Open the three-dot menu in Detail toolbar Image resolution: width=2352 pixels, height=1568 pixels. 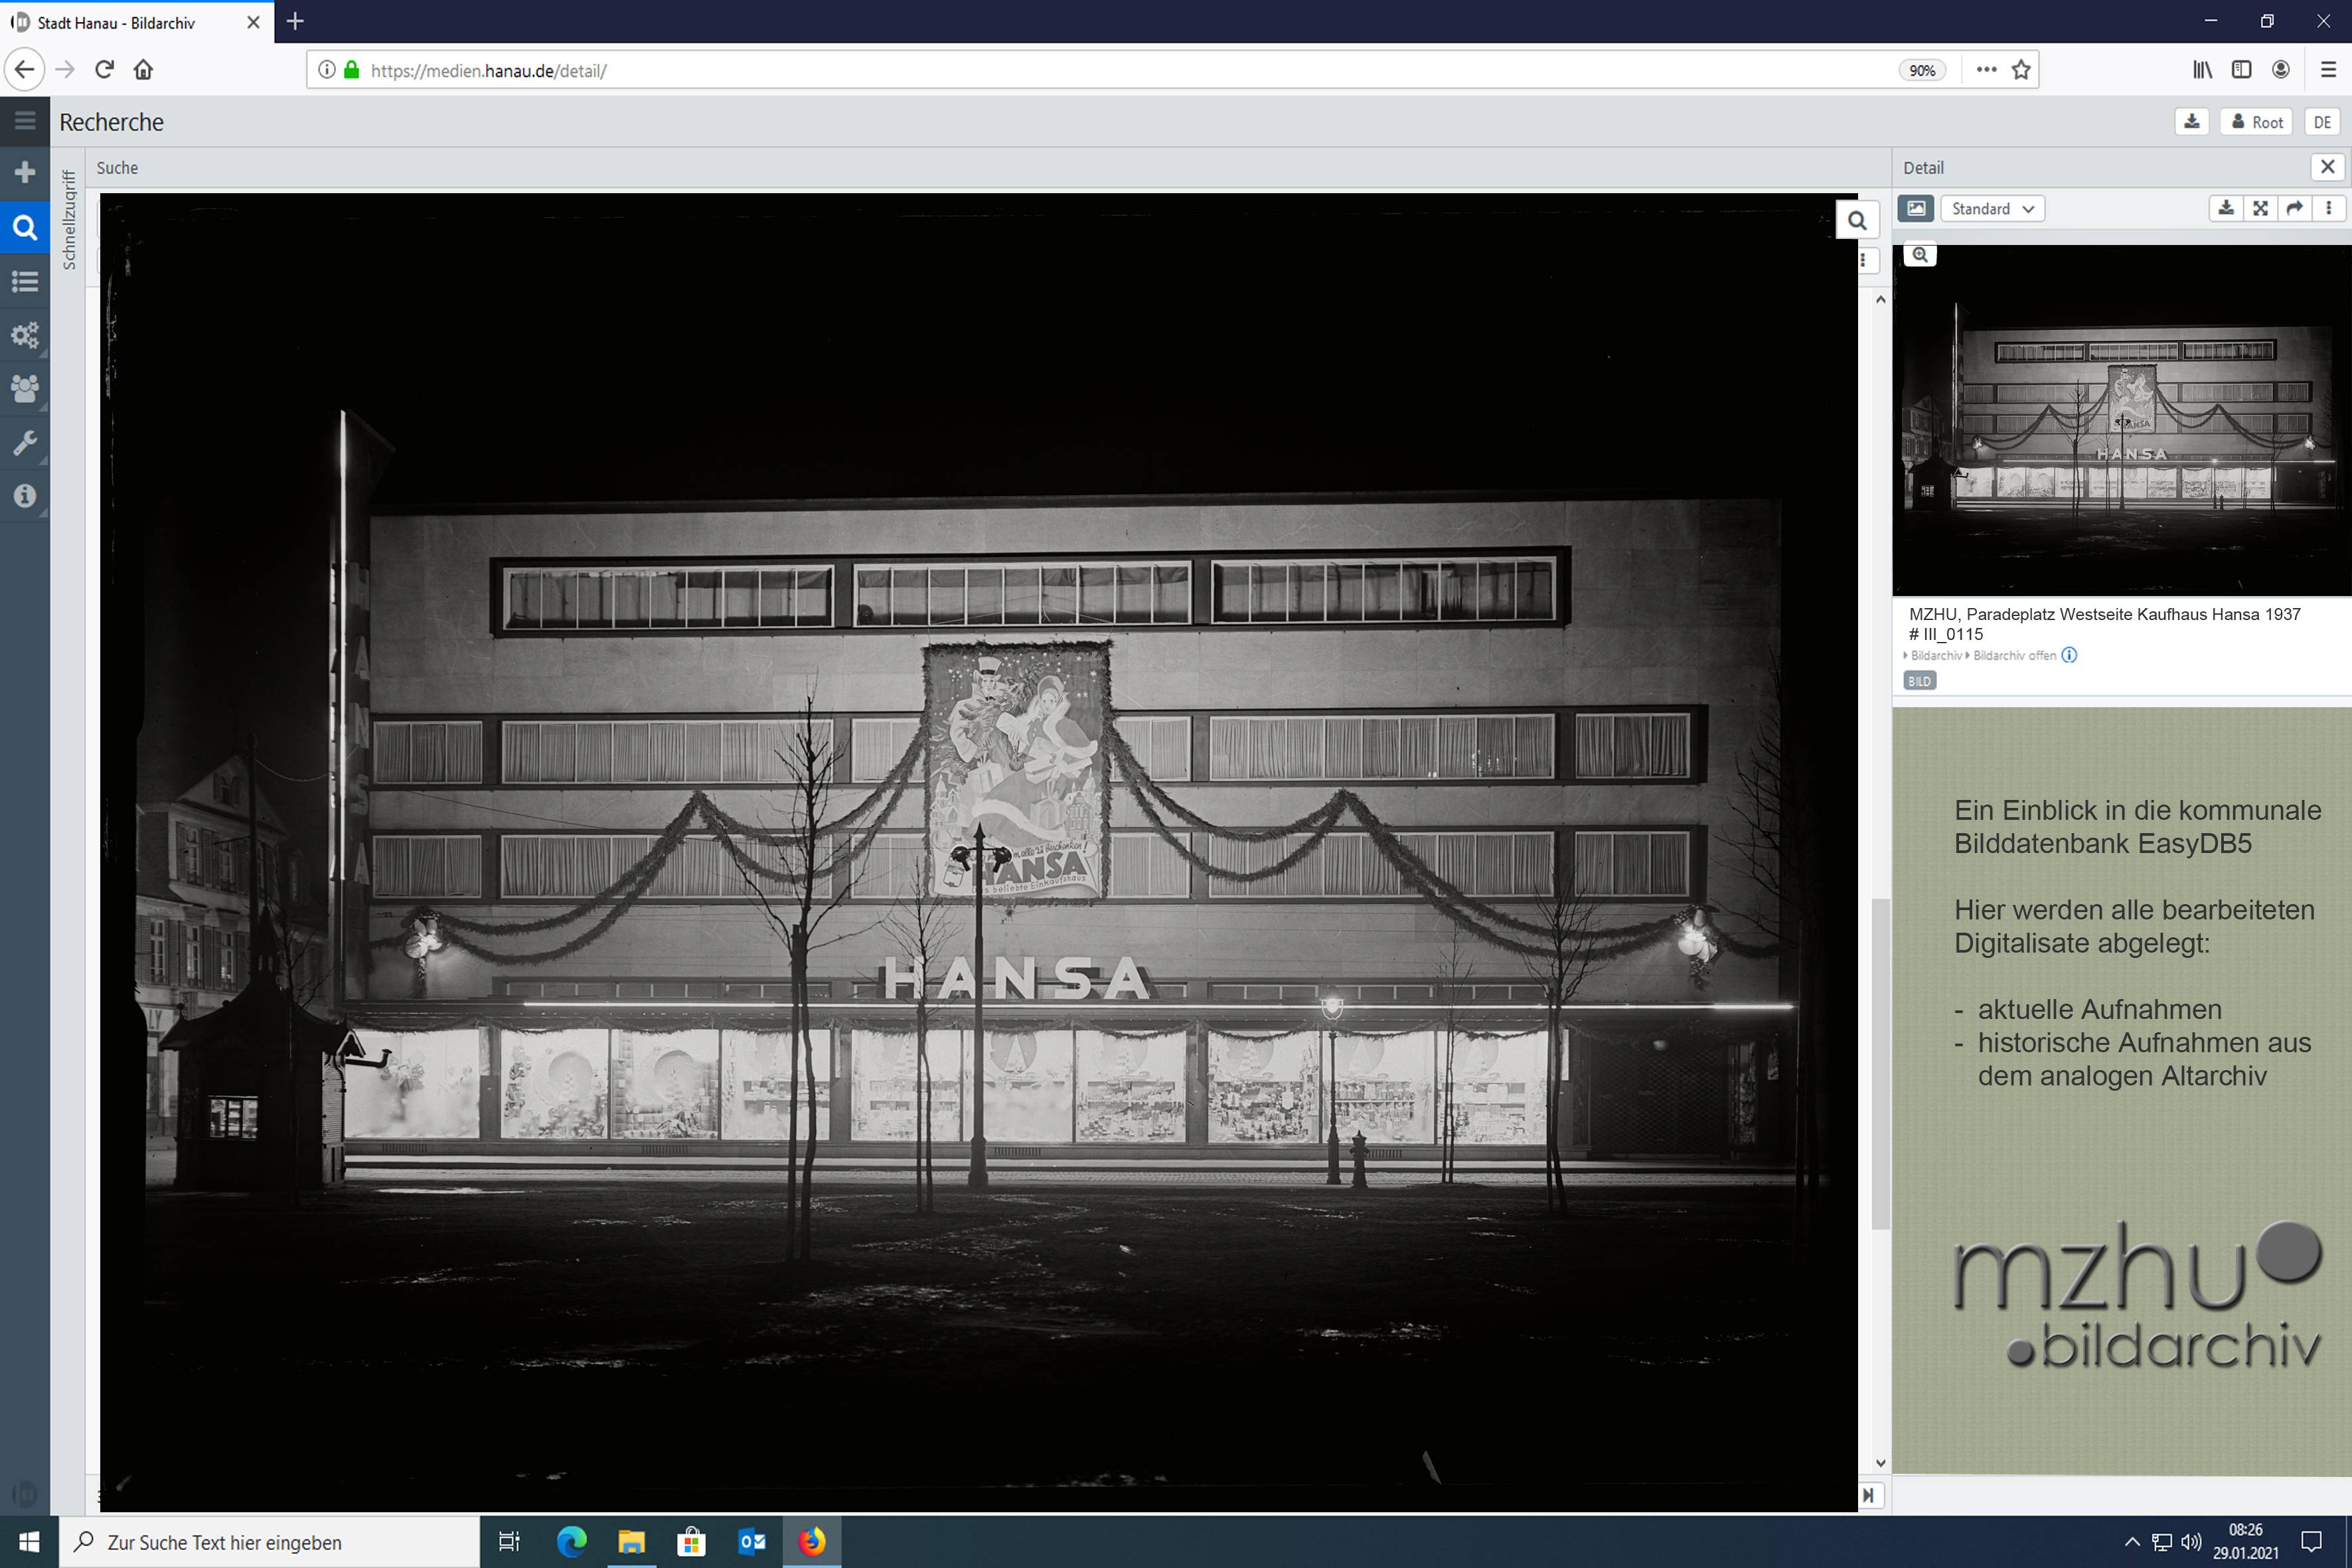(x=2329, y=208)
